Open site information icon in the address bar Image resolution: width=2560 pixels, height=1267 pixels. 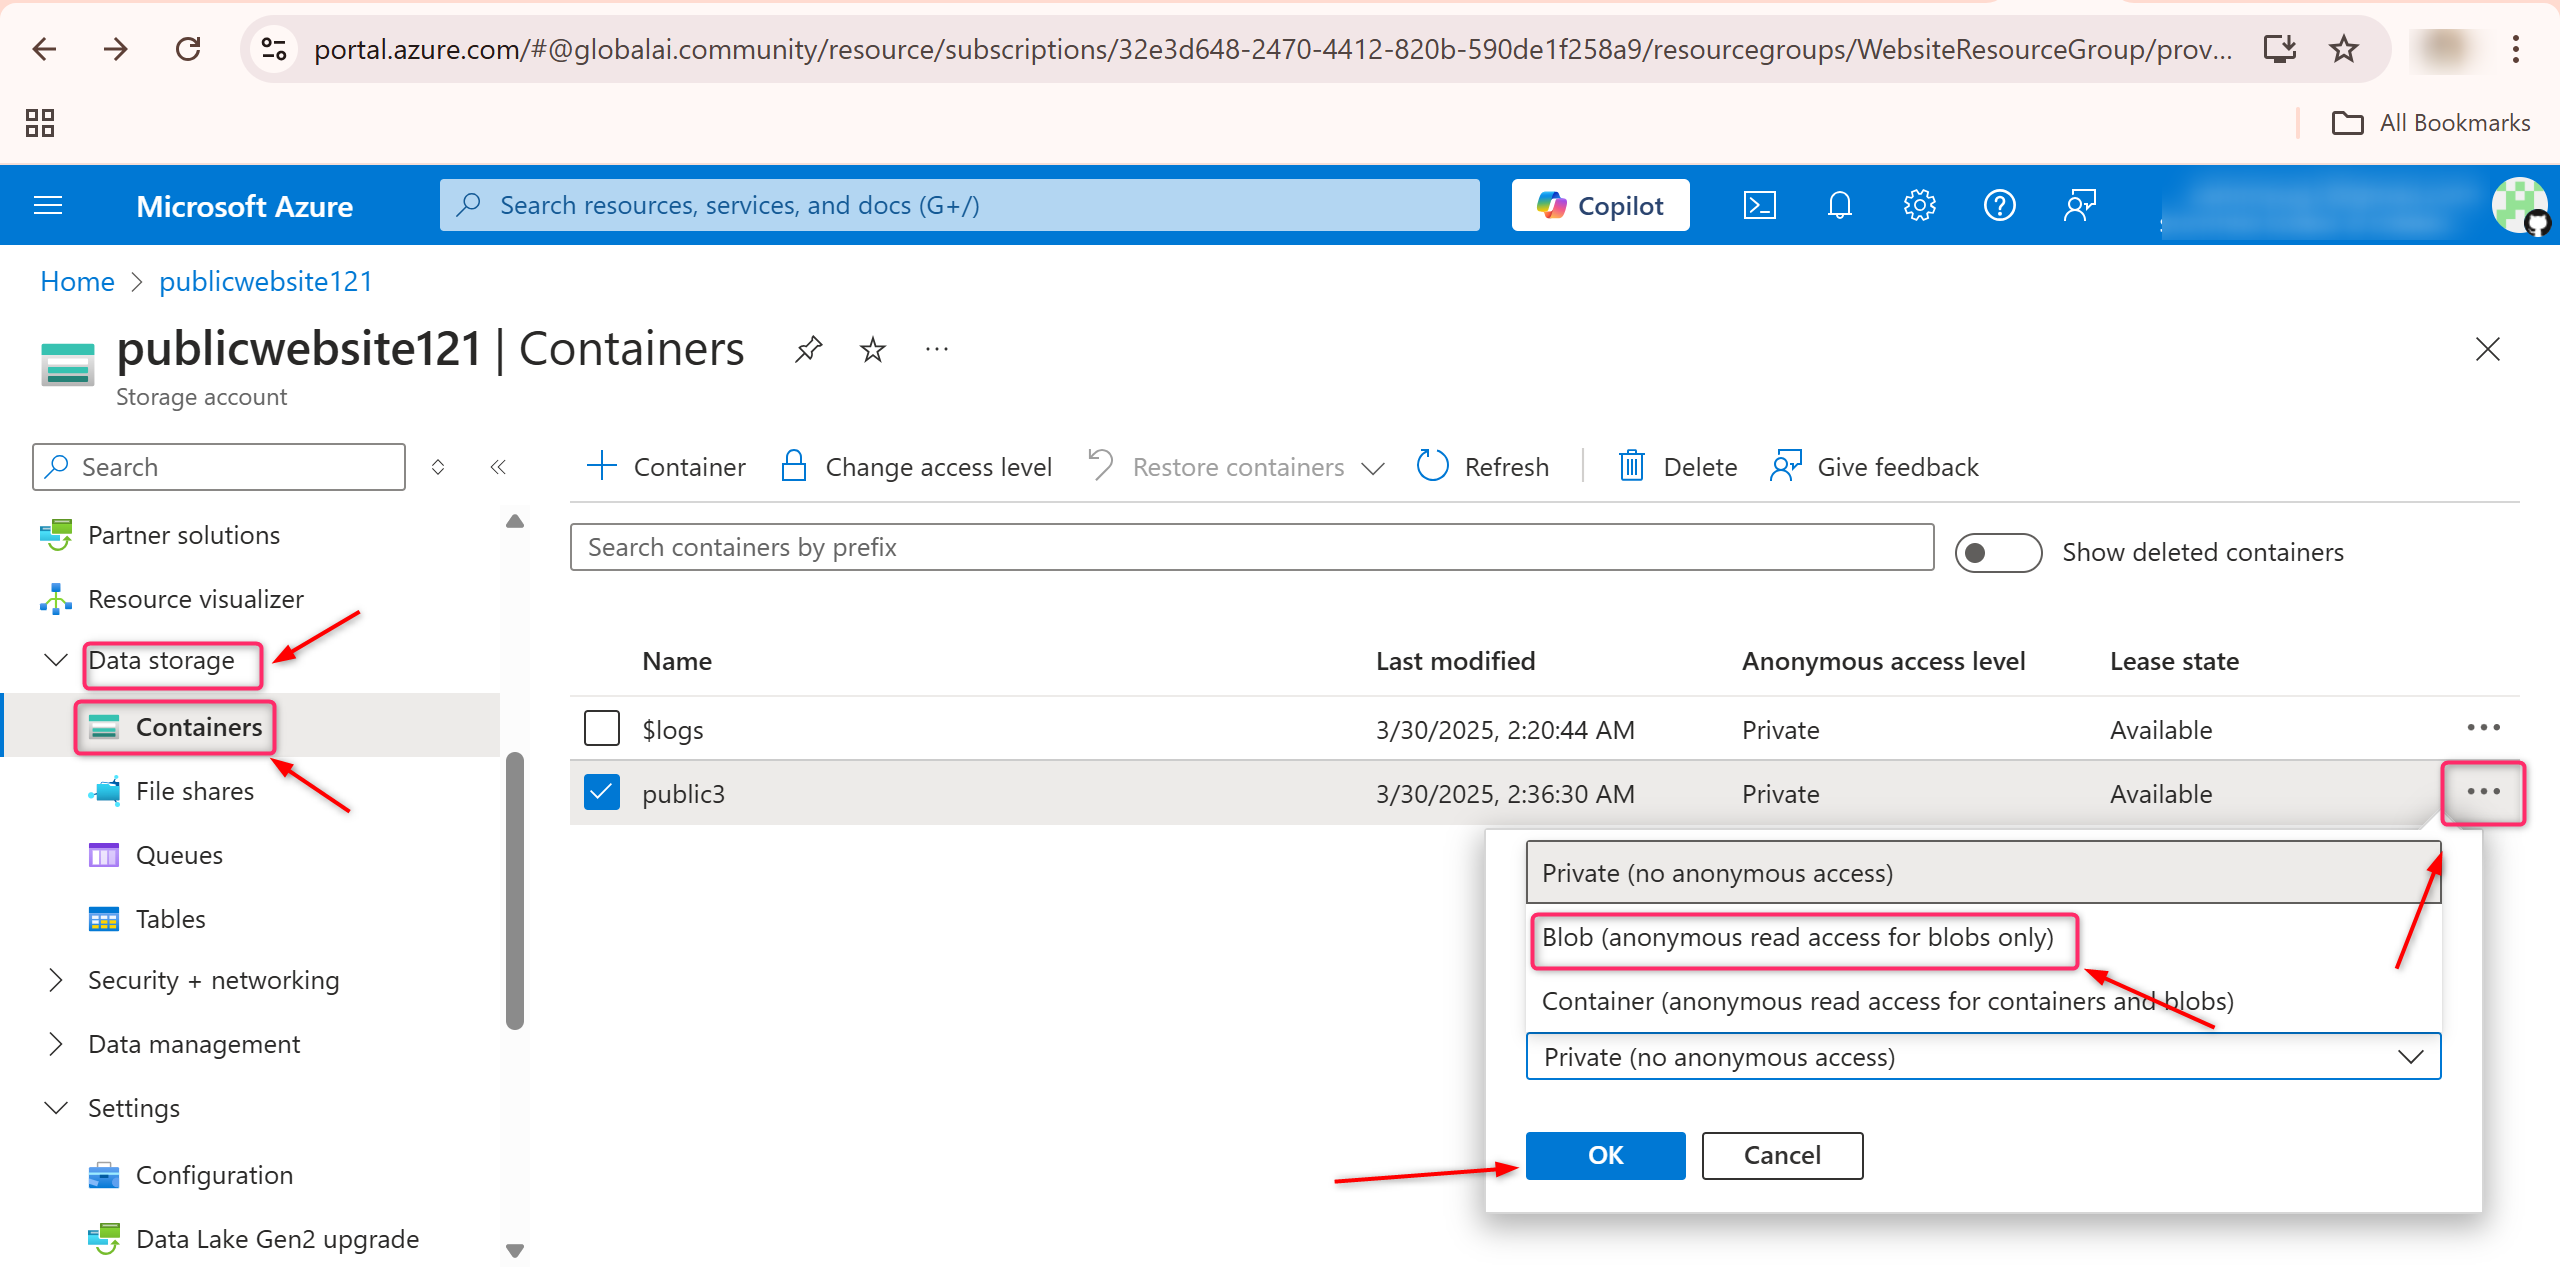(x=274, y=49)
